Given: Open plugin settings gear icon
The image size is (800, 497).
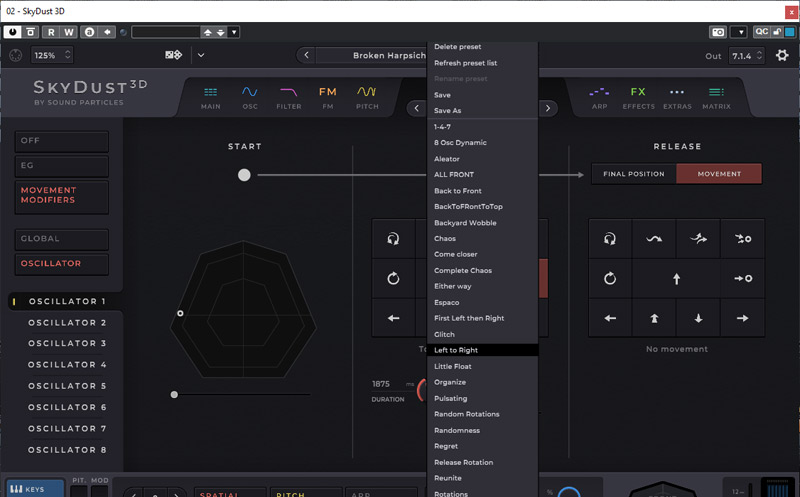Looking at the screenshot, I should (782, 55).
